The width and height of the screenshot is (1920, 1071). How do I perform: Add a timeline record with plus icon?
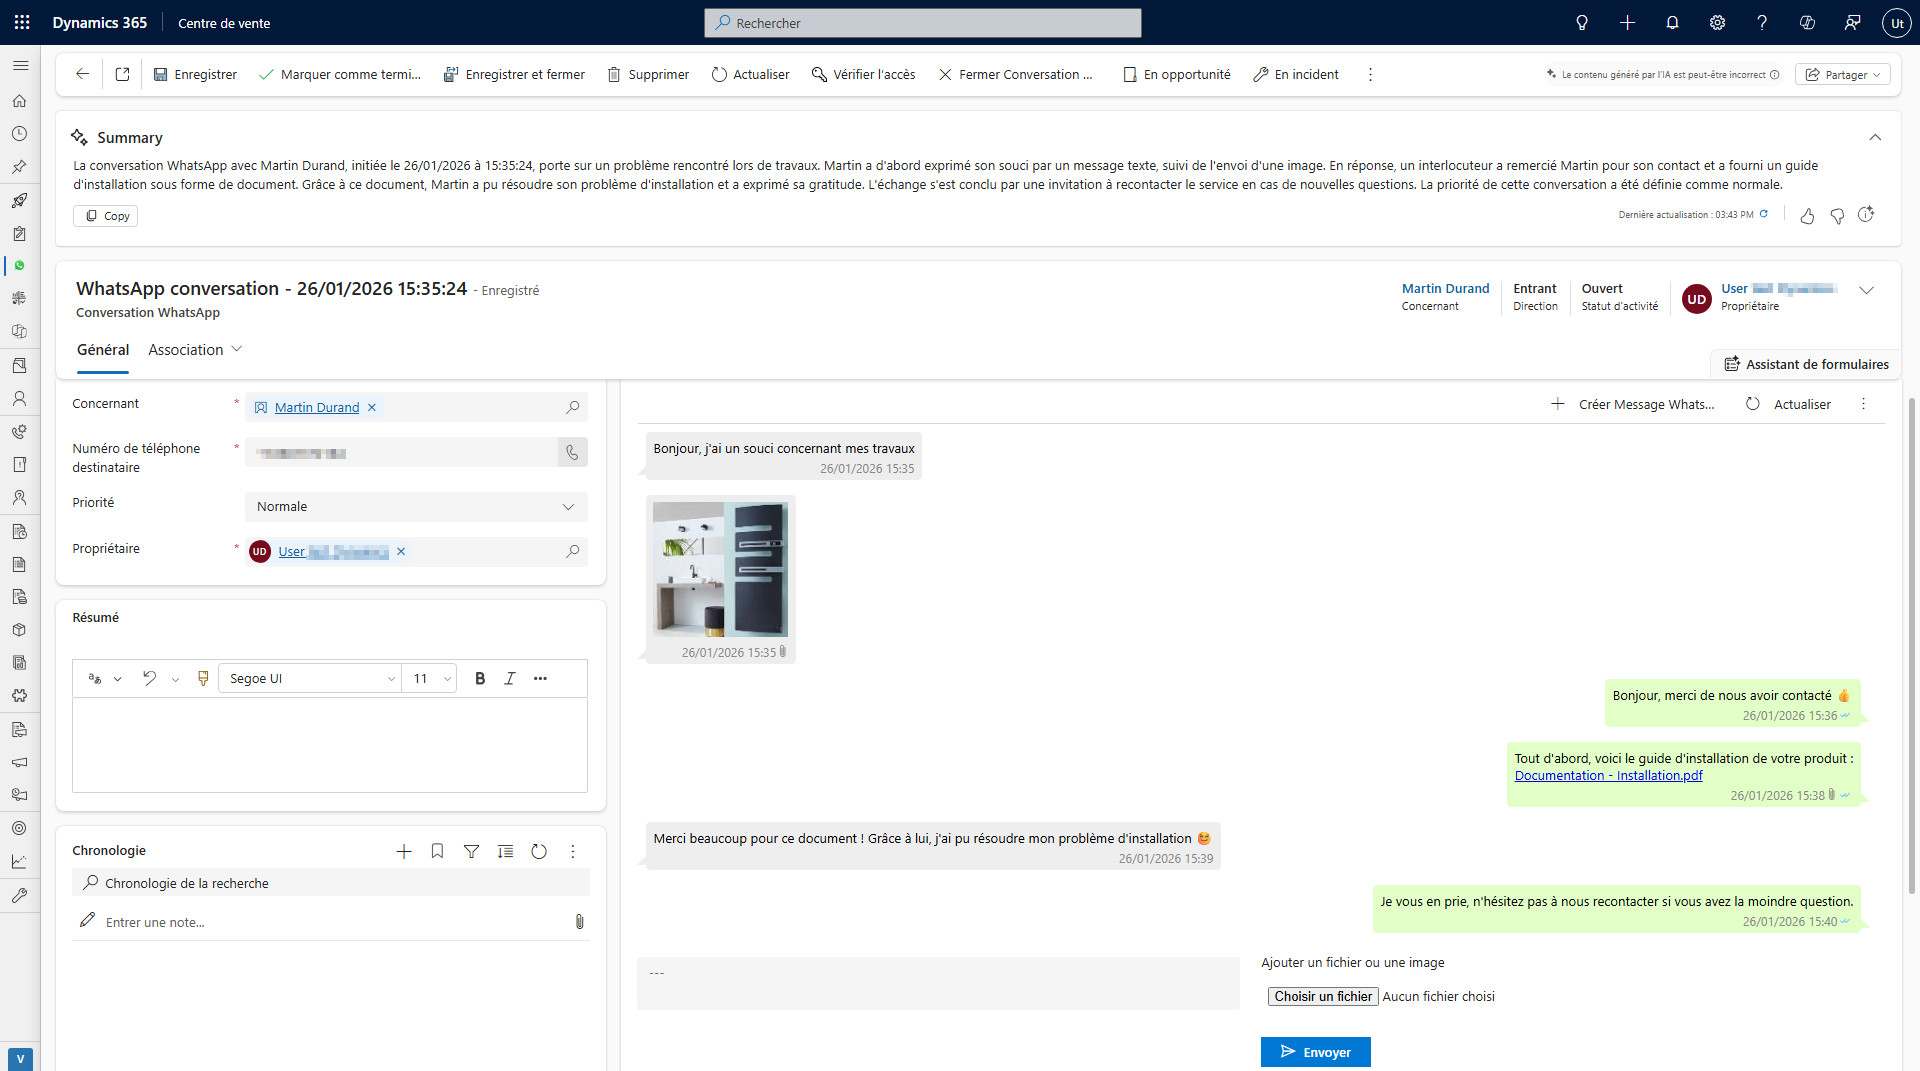click(404, 851)
